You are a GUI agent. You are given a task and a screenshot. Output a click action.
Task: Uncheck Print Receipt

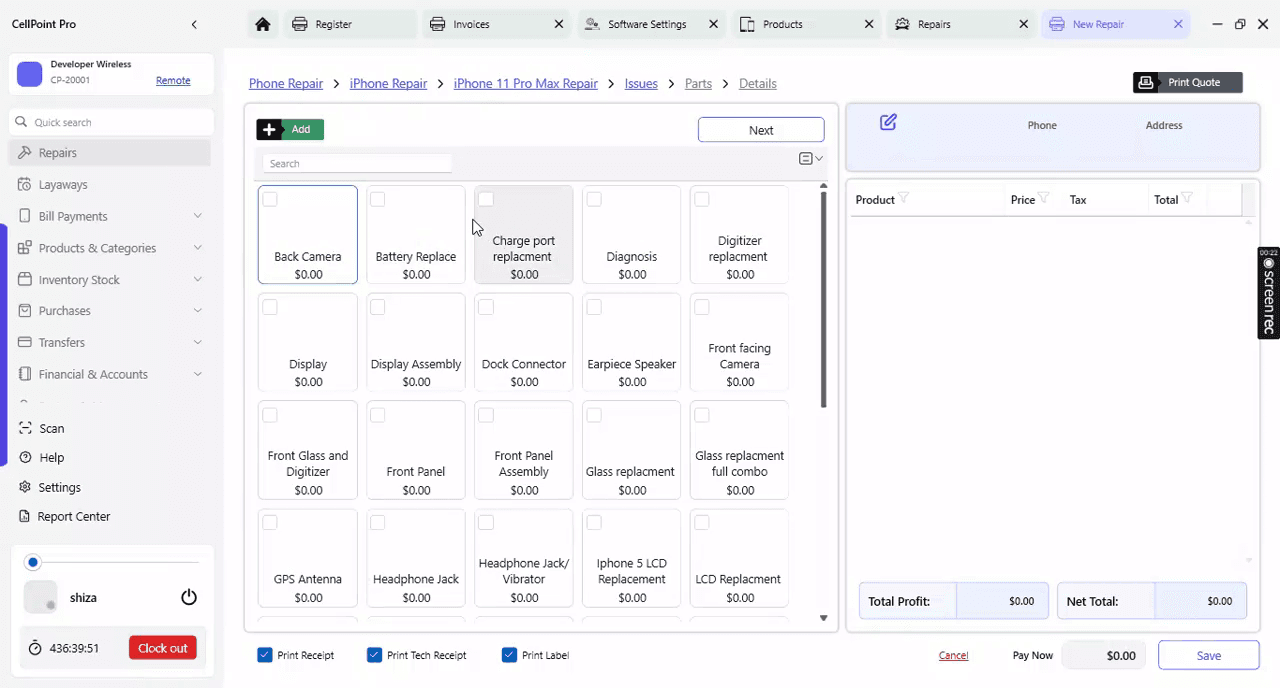tap(265, 655)
